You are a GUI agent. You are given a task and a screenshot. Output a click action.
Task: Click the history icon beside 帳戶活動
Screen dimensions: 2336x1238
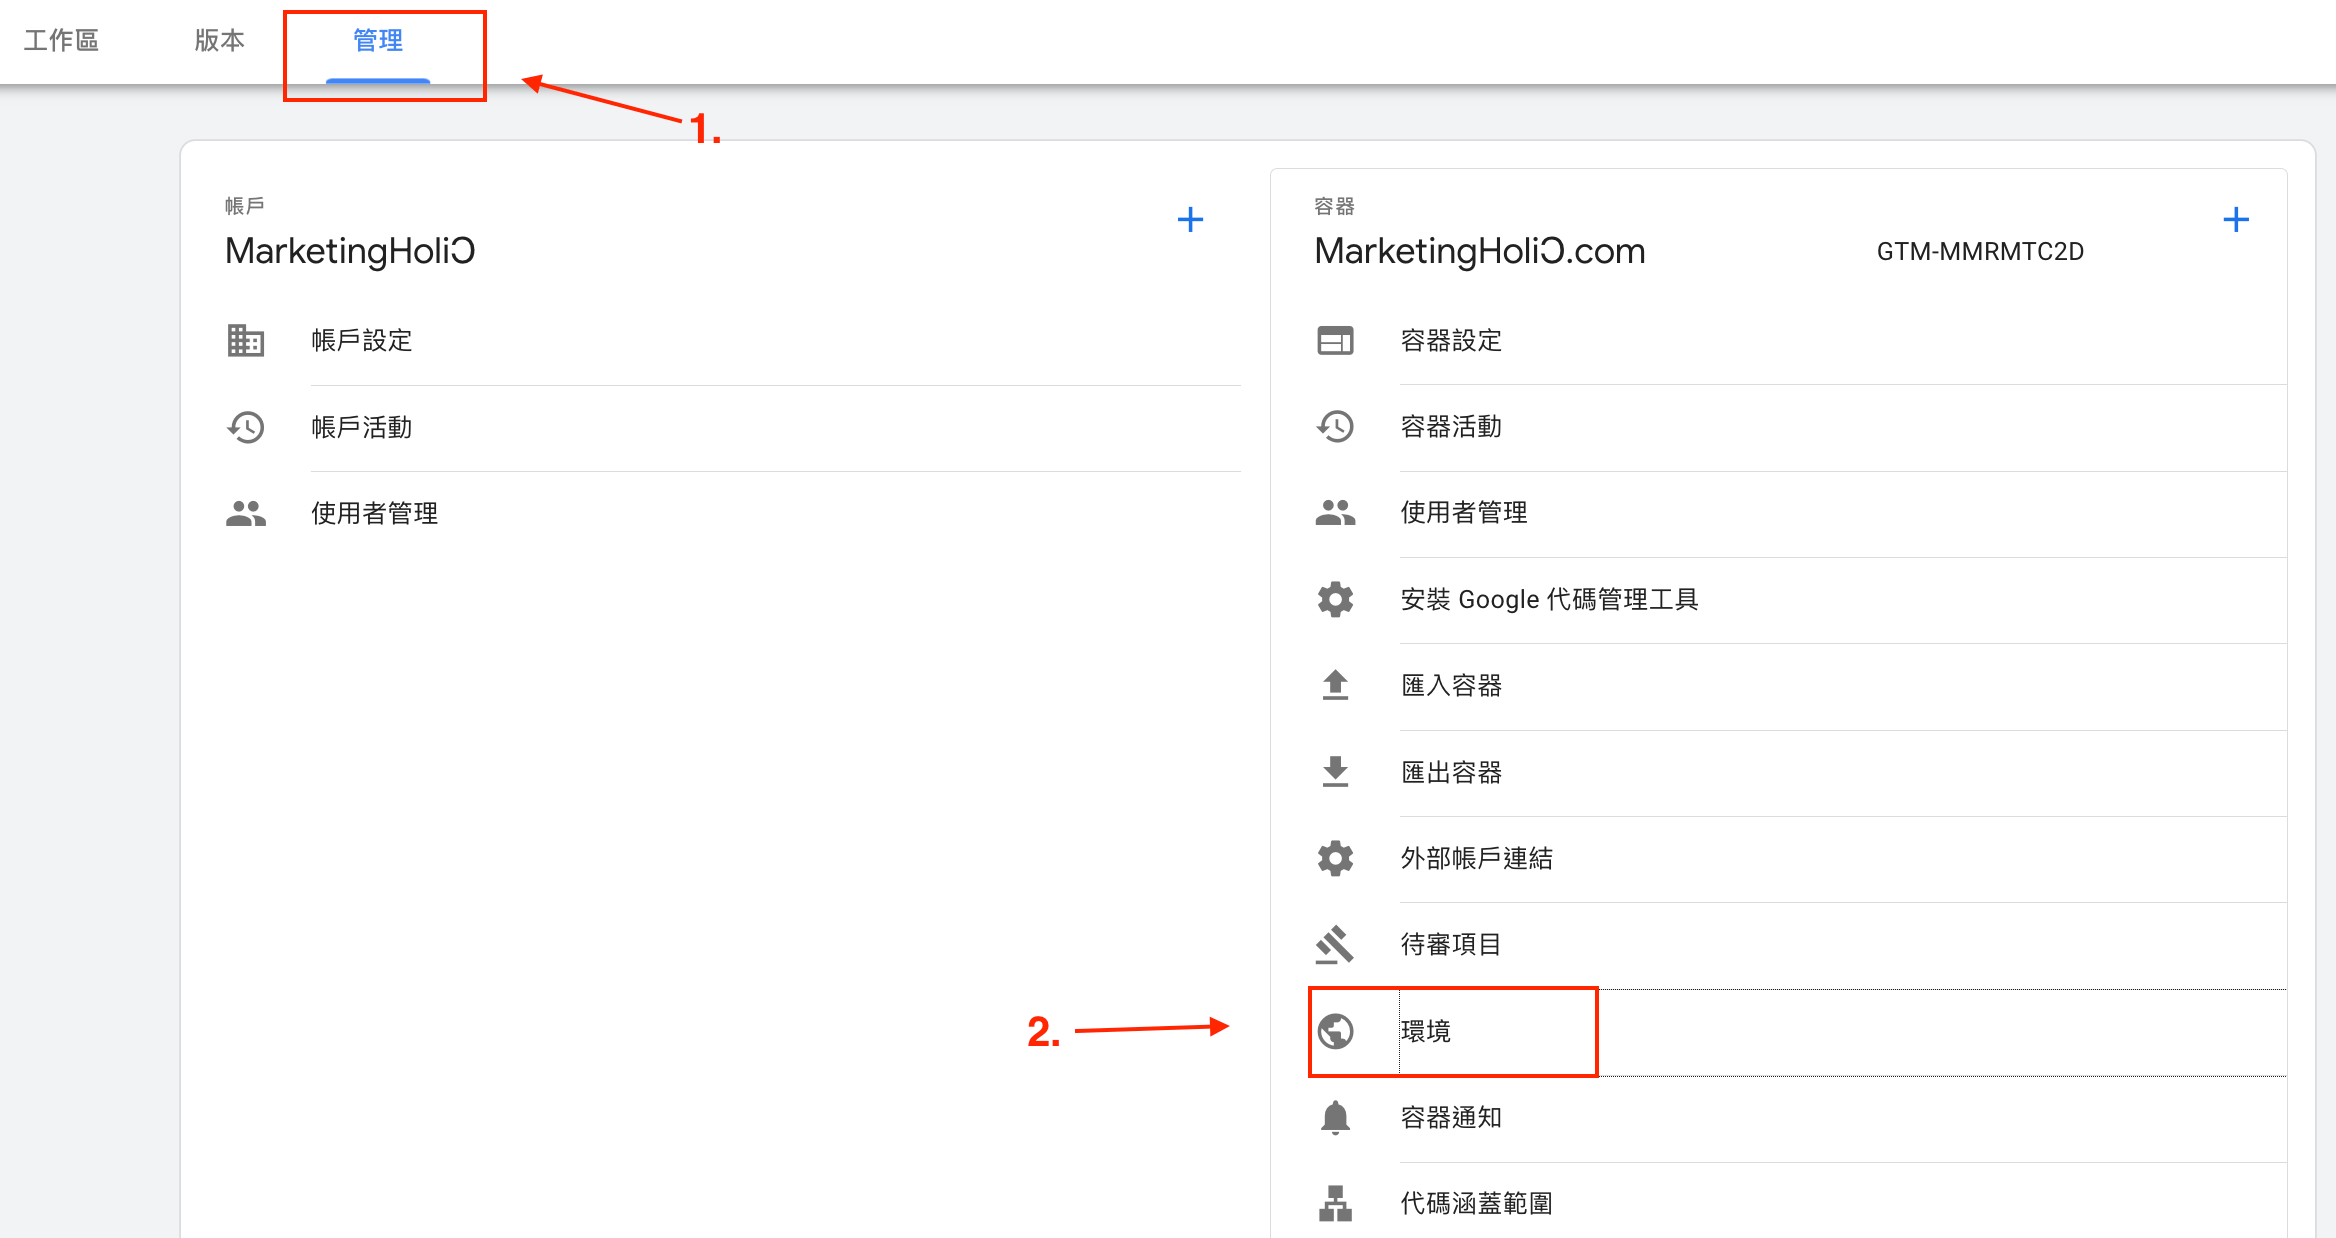tap(245, 427)
